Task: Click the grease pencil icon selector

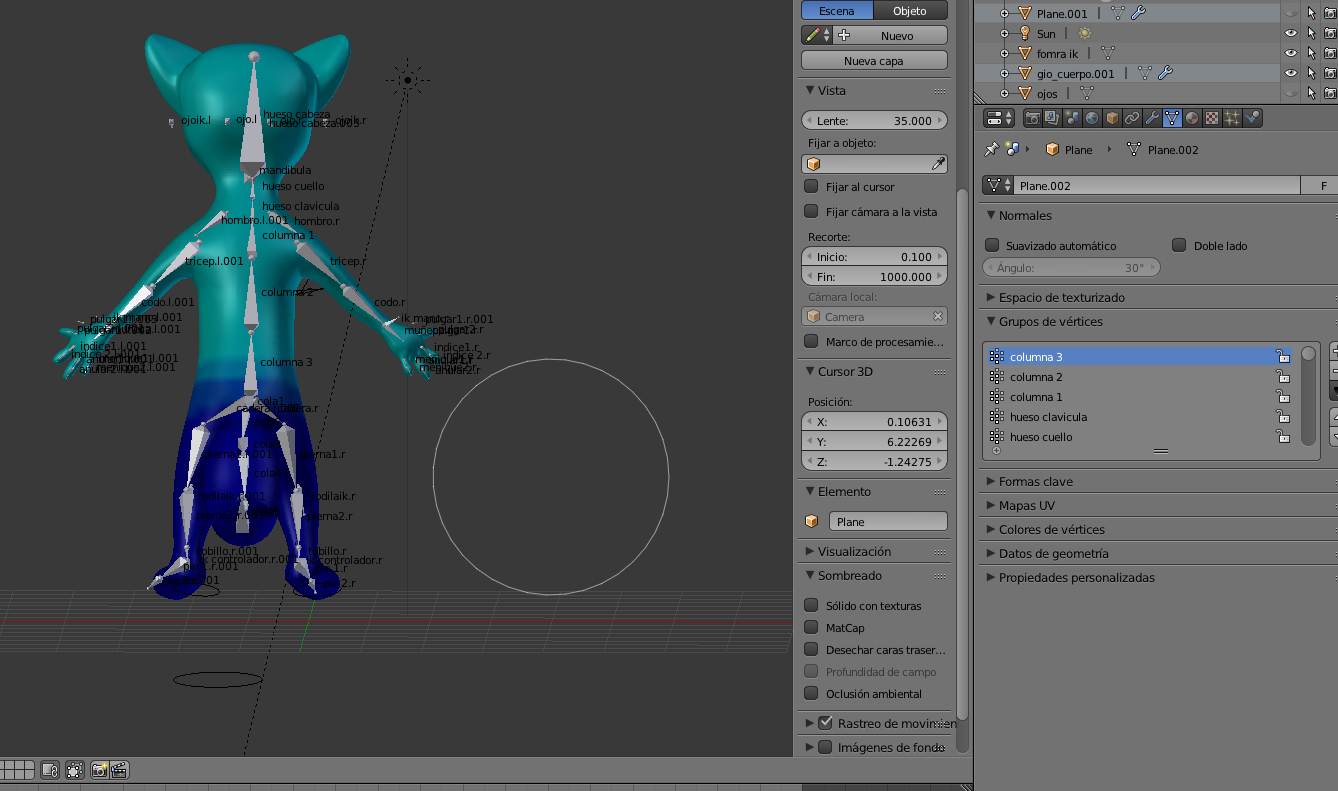Action: pyautogui.click(x=817, y=35)
